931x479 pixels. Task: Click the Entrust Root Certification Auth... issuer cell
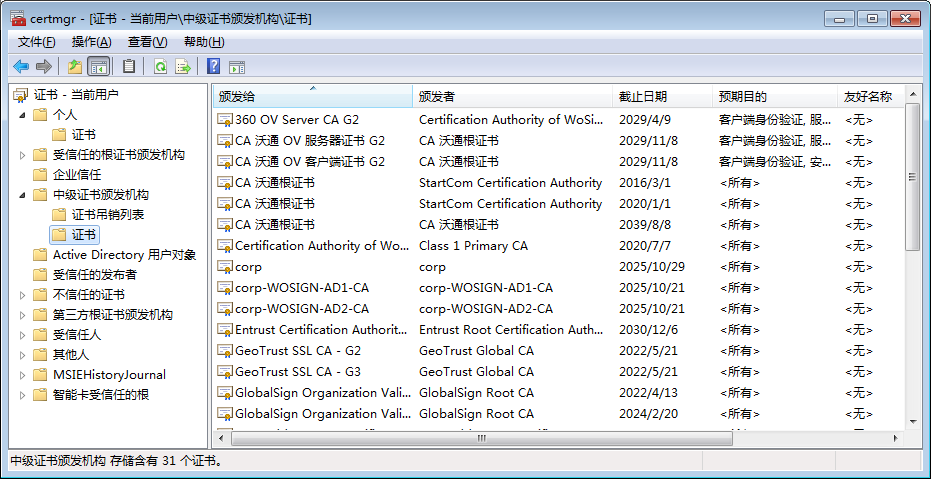pyautogui.click(x=511, y=330)
